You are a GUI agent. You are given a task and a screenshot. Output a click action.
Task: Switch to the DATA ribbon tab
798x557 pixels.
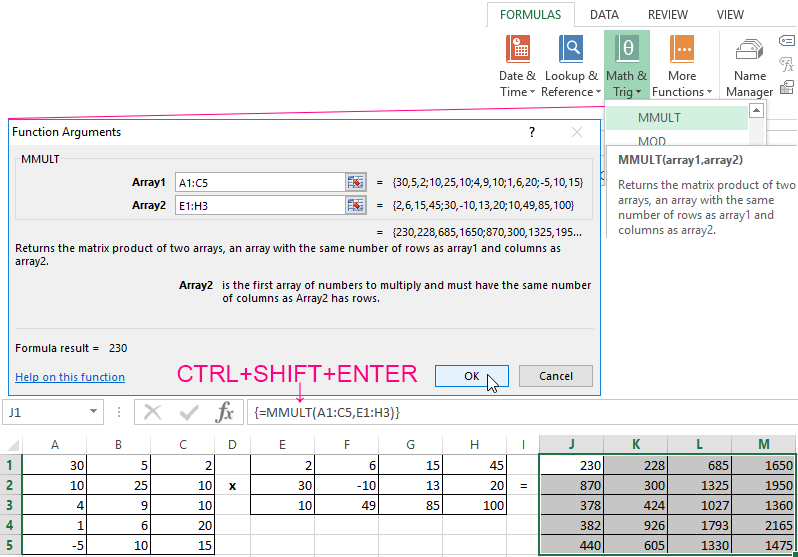pyautogui.click(x=604, y=15)
